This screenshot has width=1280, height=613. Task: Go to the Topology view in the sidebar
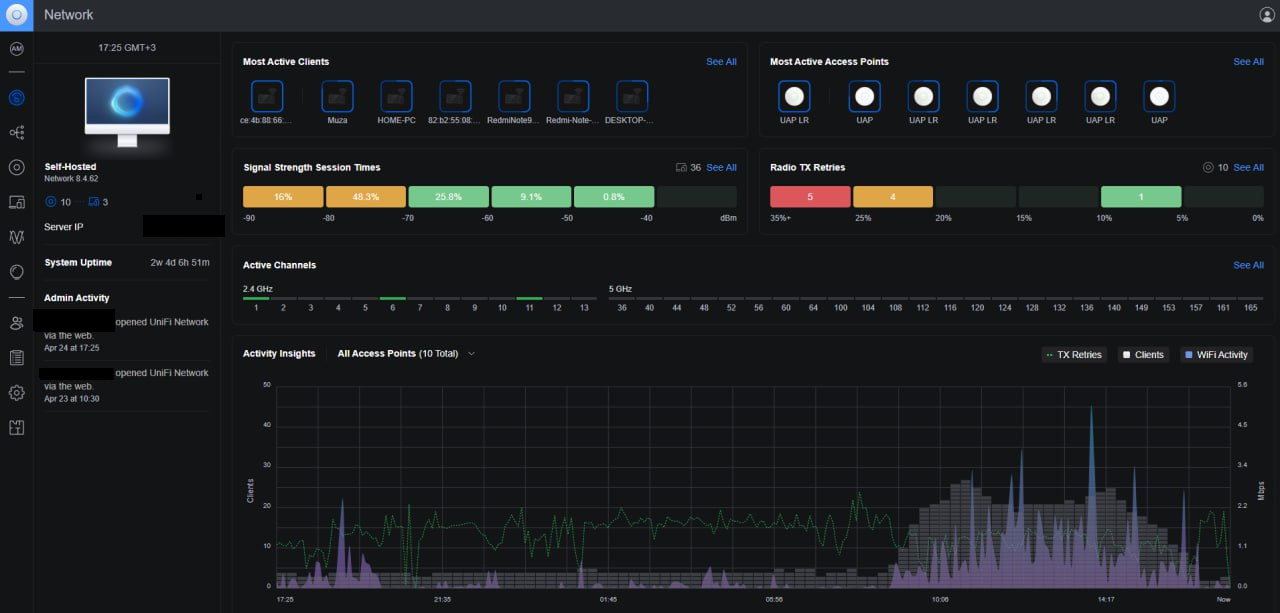[x=16, y=132]
